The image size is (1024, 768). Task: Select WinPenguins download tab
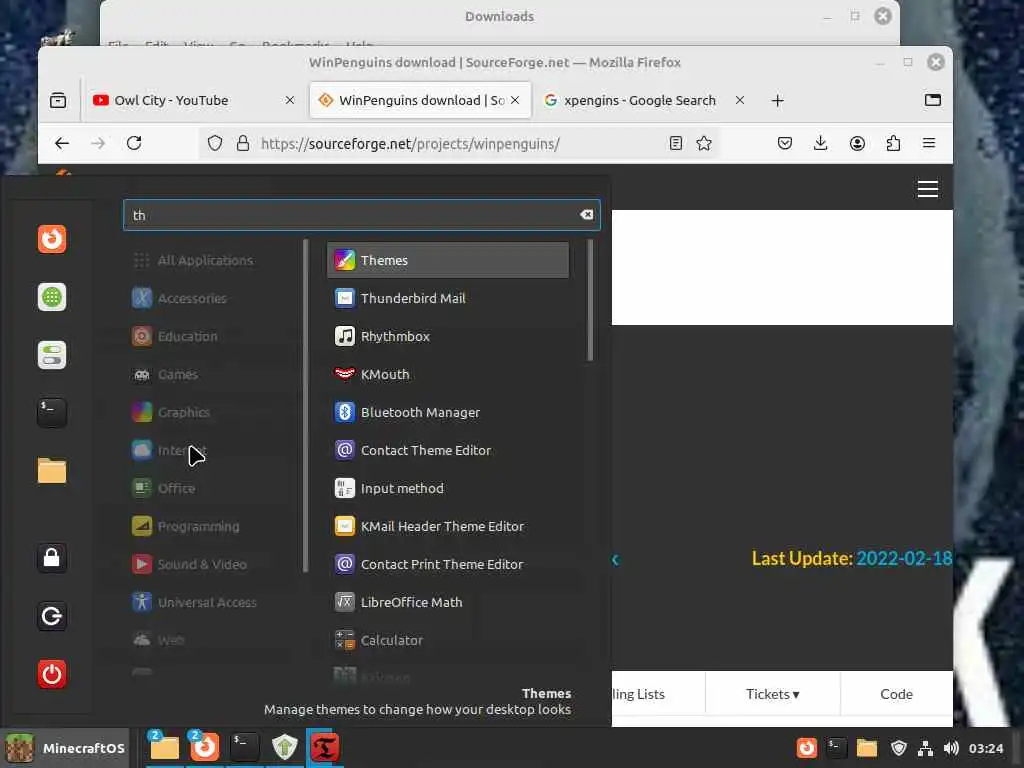coord(420,100)
